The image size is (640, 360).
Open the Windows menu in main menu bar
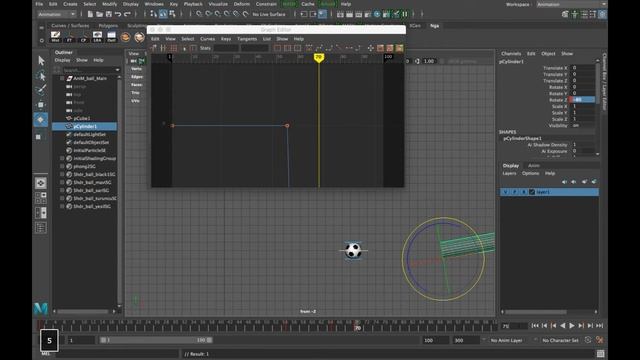click(154, 4)
